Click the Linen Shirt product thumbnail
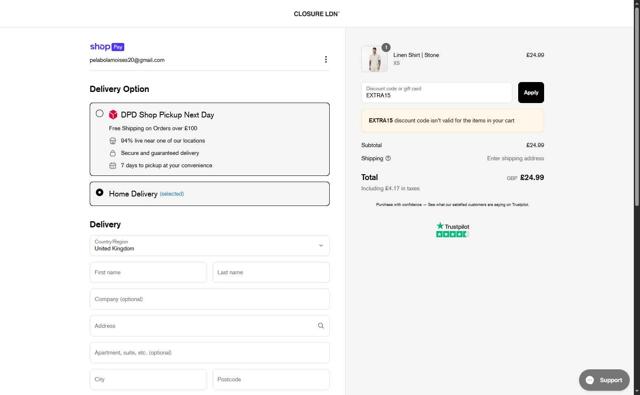The width and height of the screenshot is (640, 395). (374, 59)
